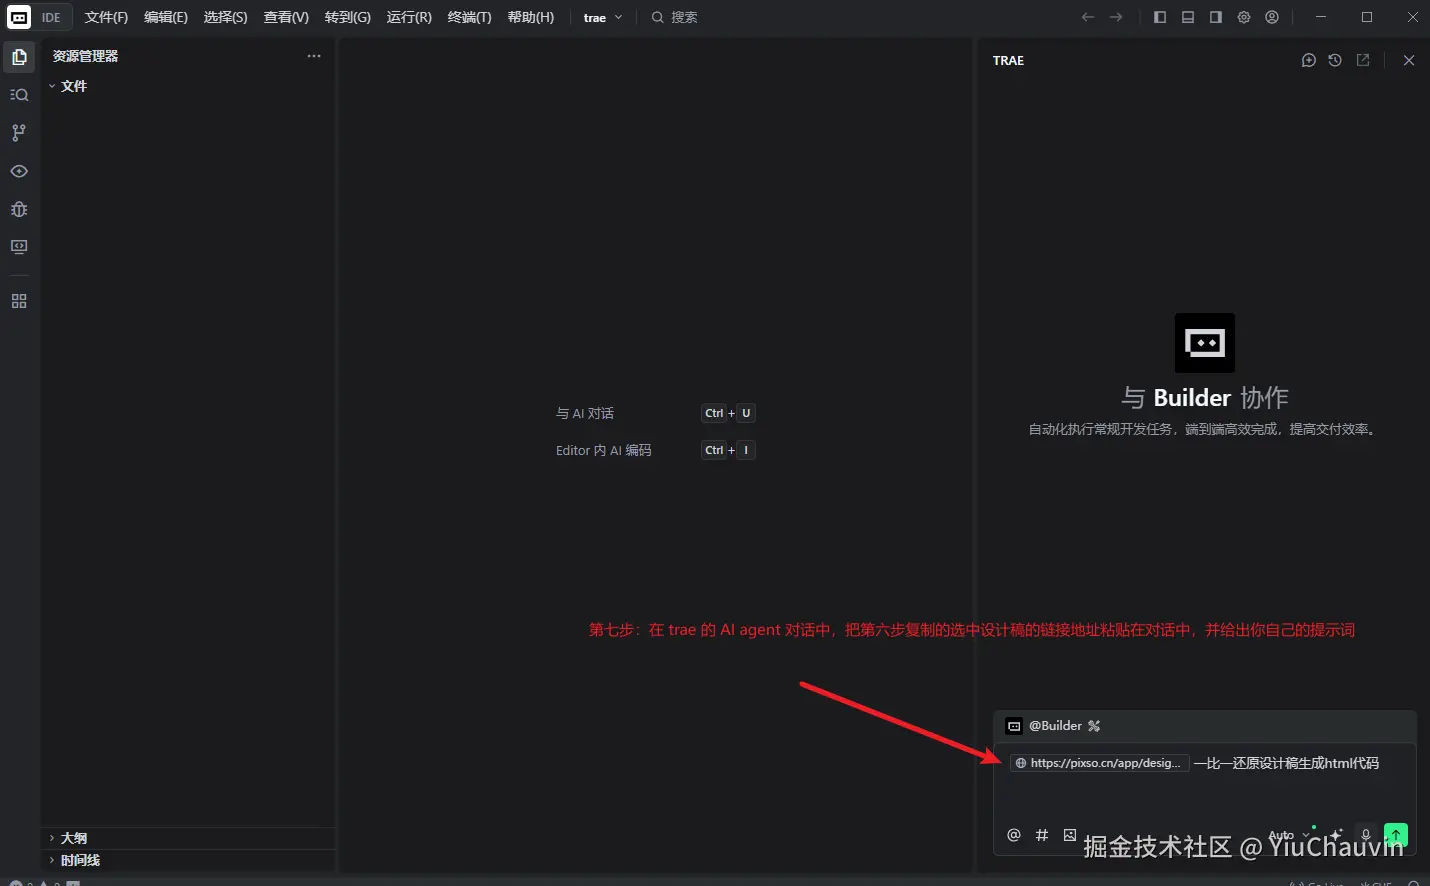Toggle the primary side bar layout icon
This screenshot has height=886, width=1430.
point(1160,17)
